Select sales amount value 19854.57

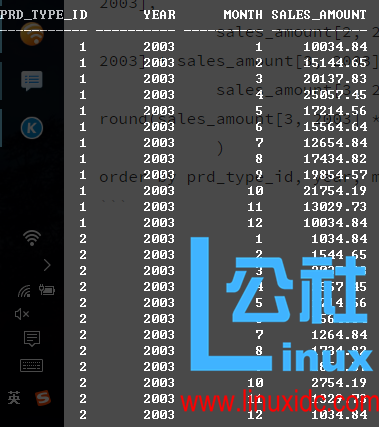pyautogui.click(x=335, y=175)
